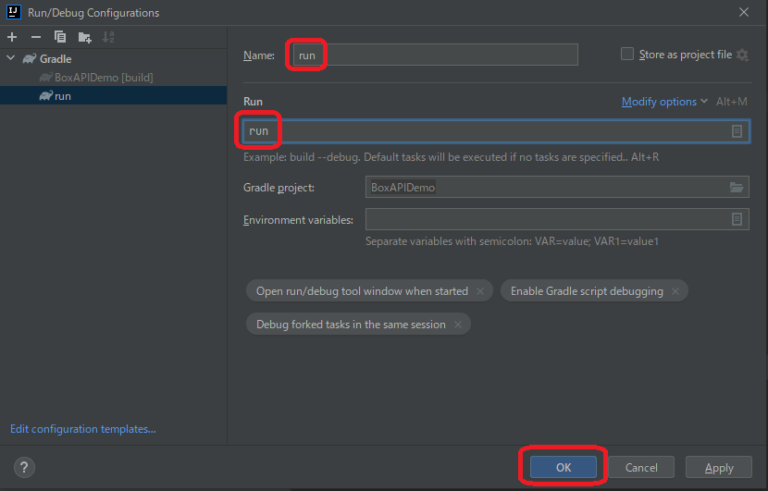Remove the Open run/debug tool window option
The height and width of the screenshot is (491, 768).
(481, 291)
